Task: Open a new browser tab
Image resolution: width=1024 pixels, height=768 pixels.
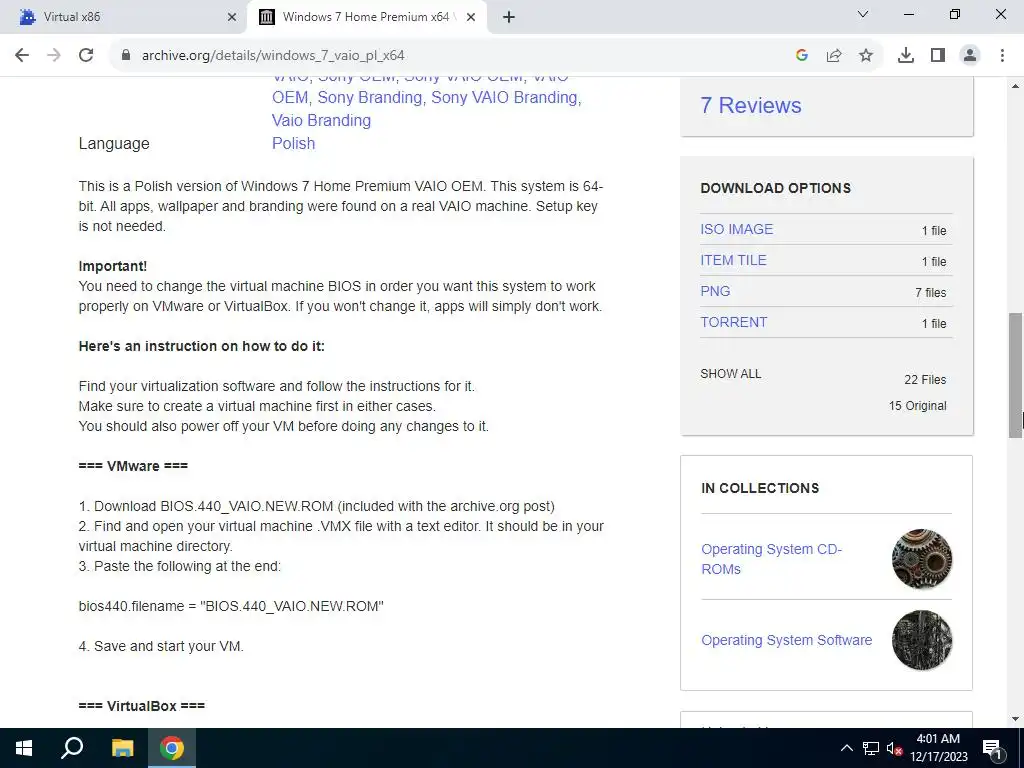Action: click(509, 17)
